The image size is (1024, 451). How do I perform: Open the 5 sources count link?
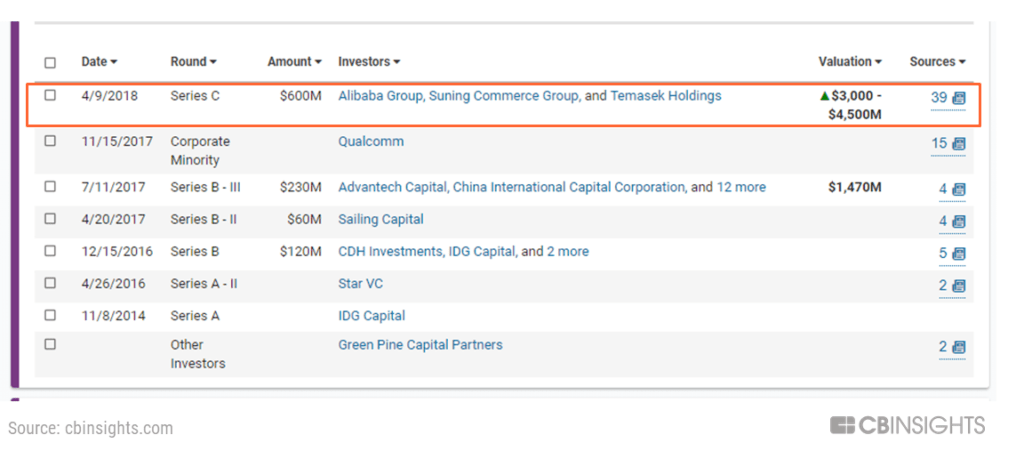(943, 253)
